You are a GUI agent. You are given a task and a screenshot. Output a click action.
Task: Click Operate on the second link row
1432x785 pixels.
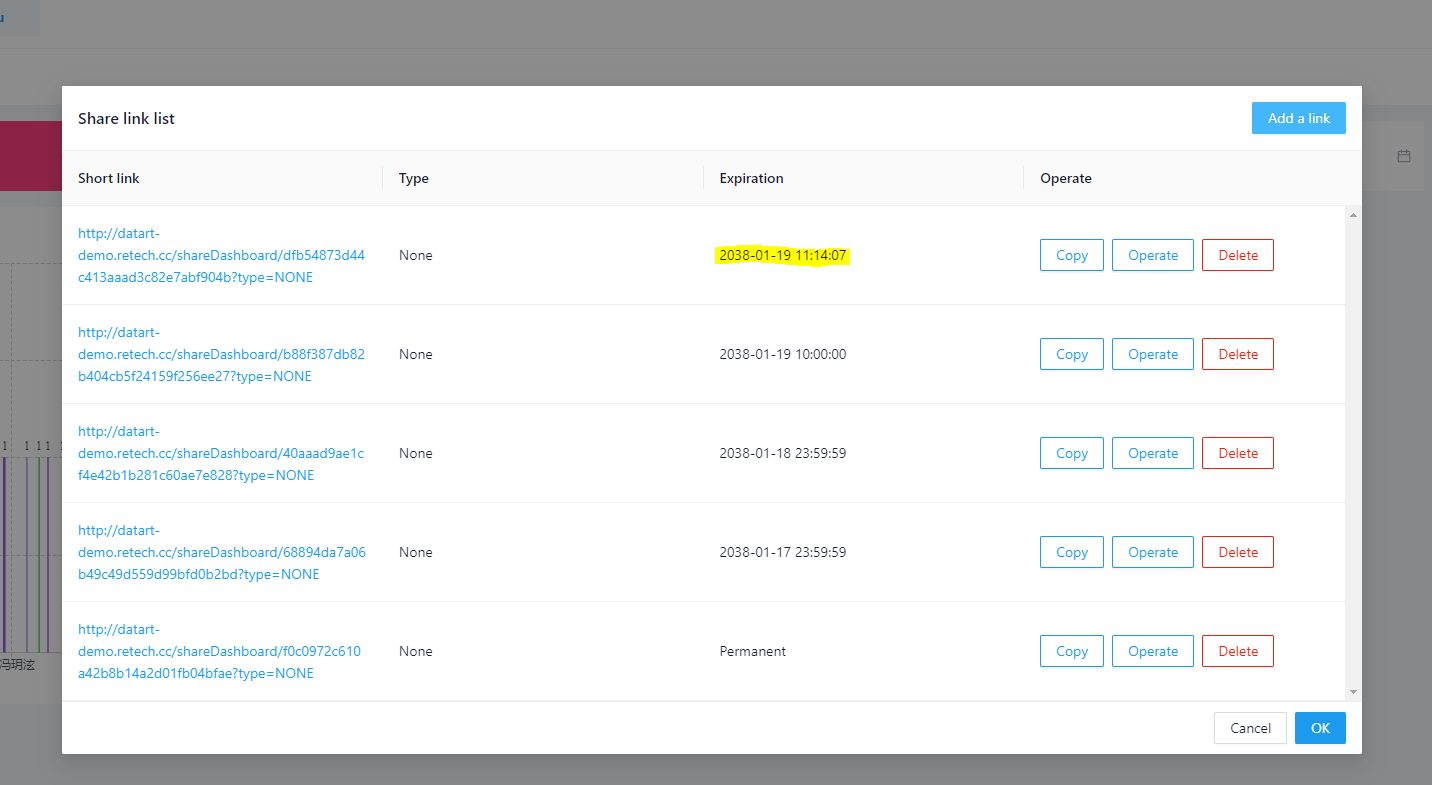1152,354
